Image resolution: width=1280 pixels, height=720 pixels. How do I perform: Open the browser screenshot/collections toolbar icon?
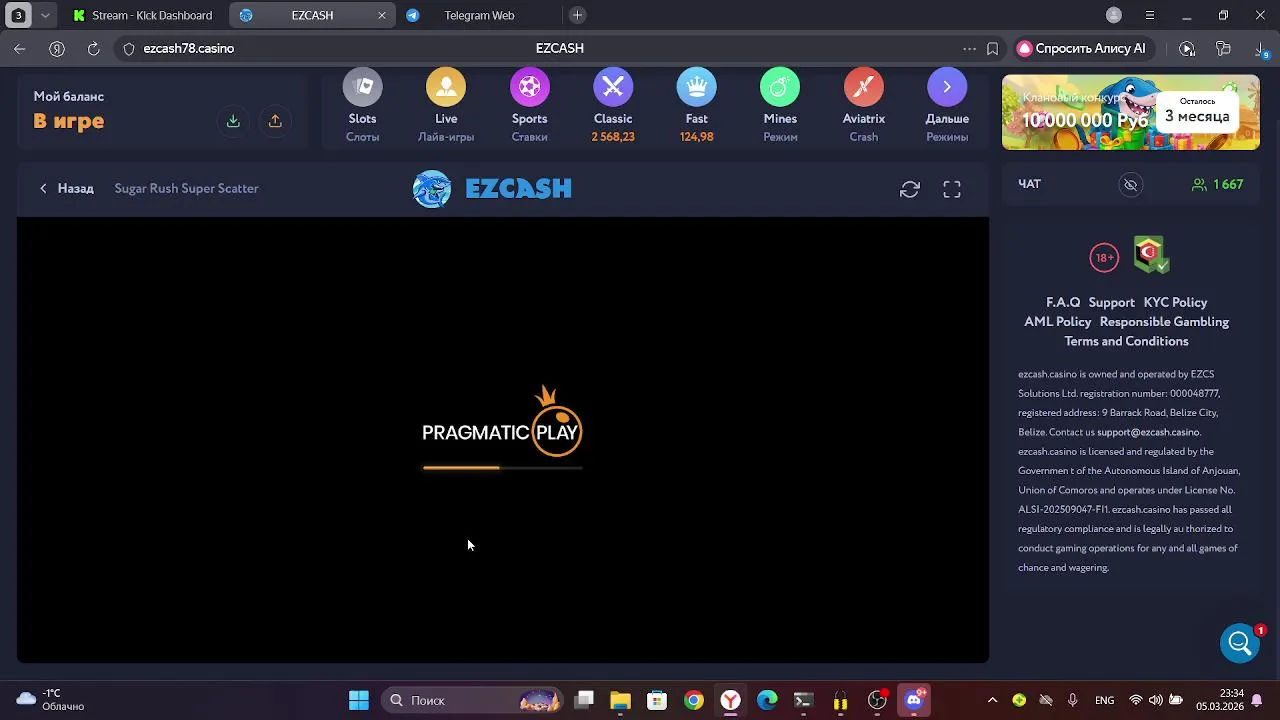click(1223, 48)
